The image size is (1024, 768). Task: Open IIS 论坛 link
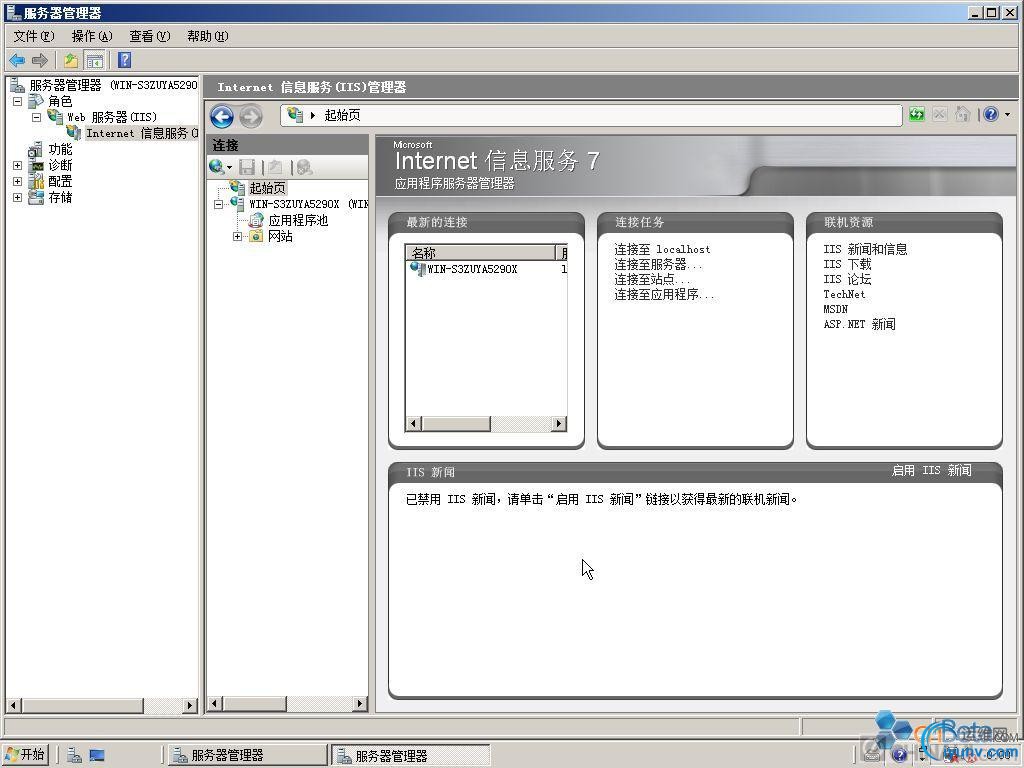point(847,279)
